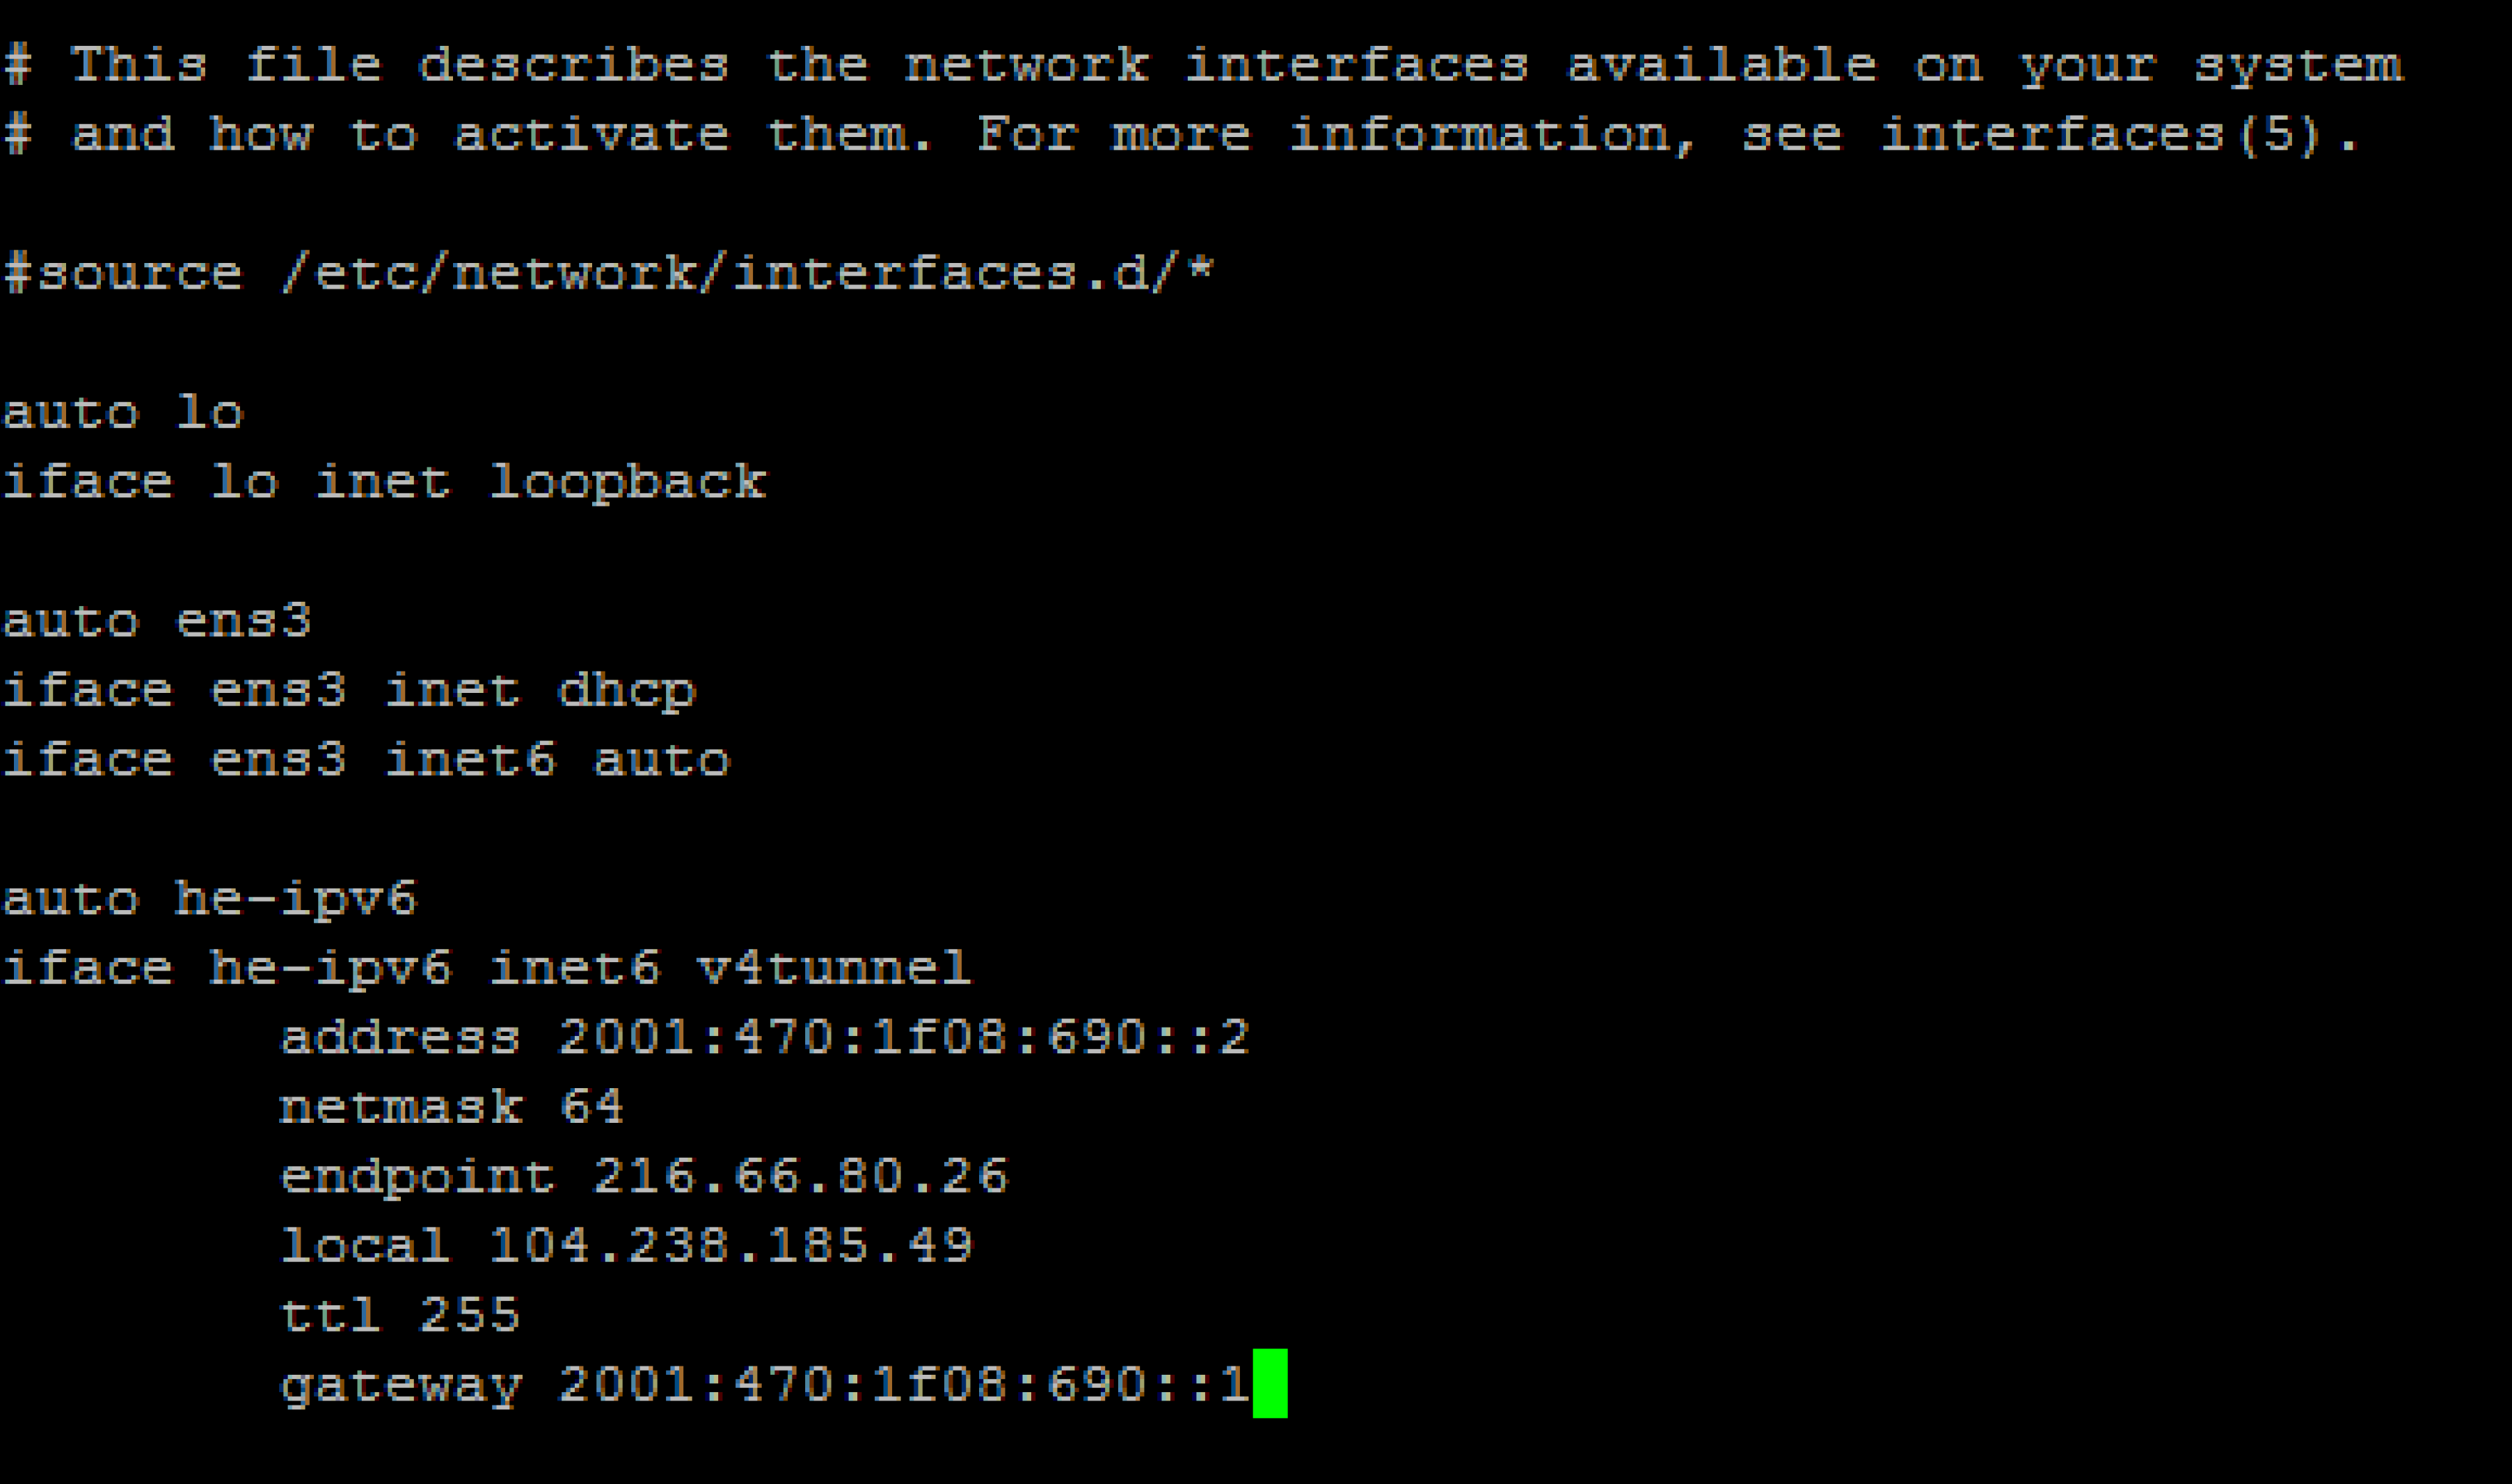Click the green cursor block after gateway address

[x=1270, y=1383]
